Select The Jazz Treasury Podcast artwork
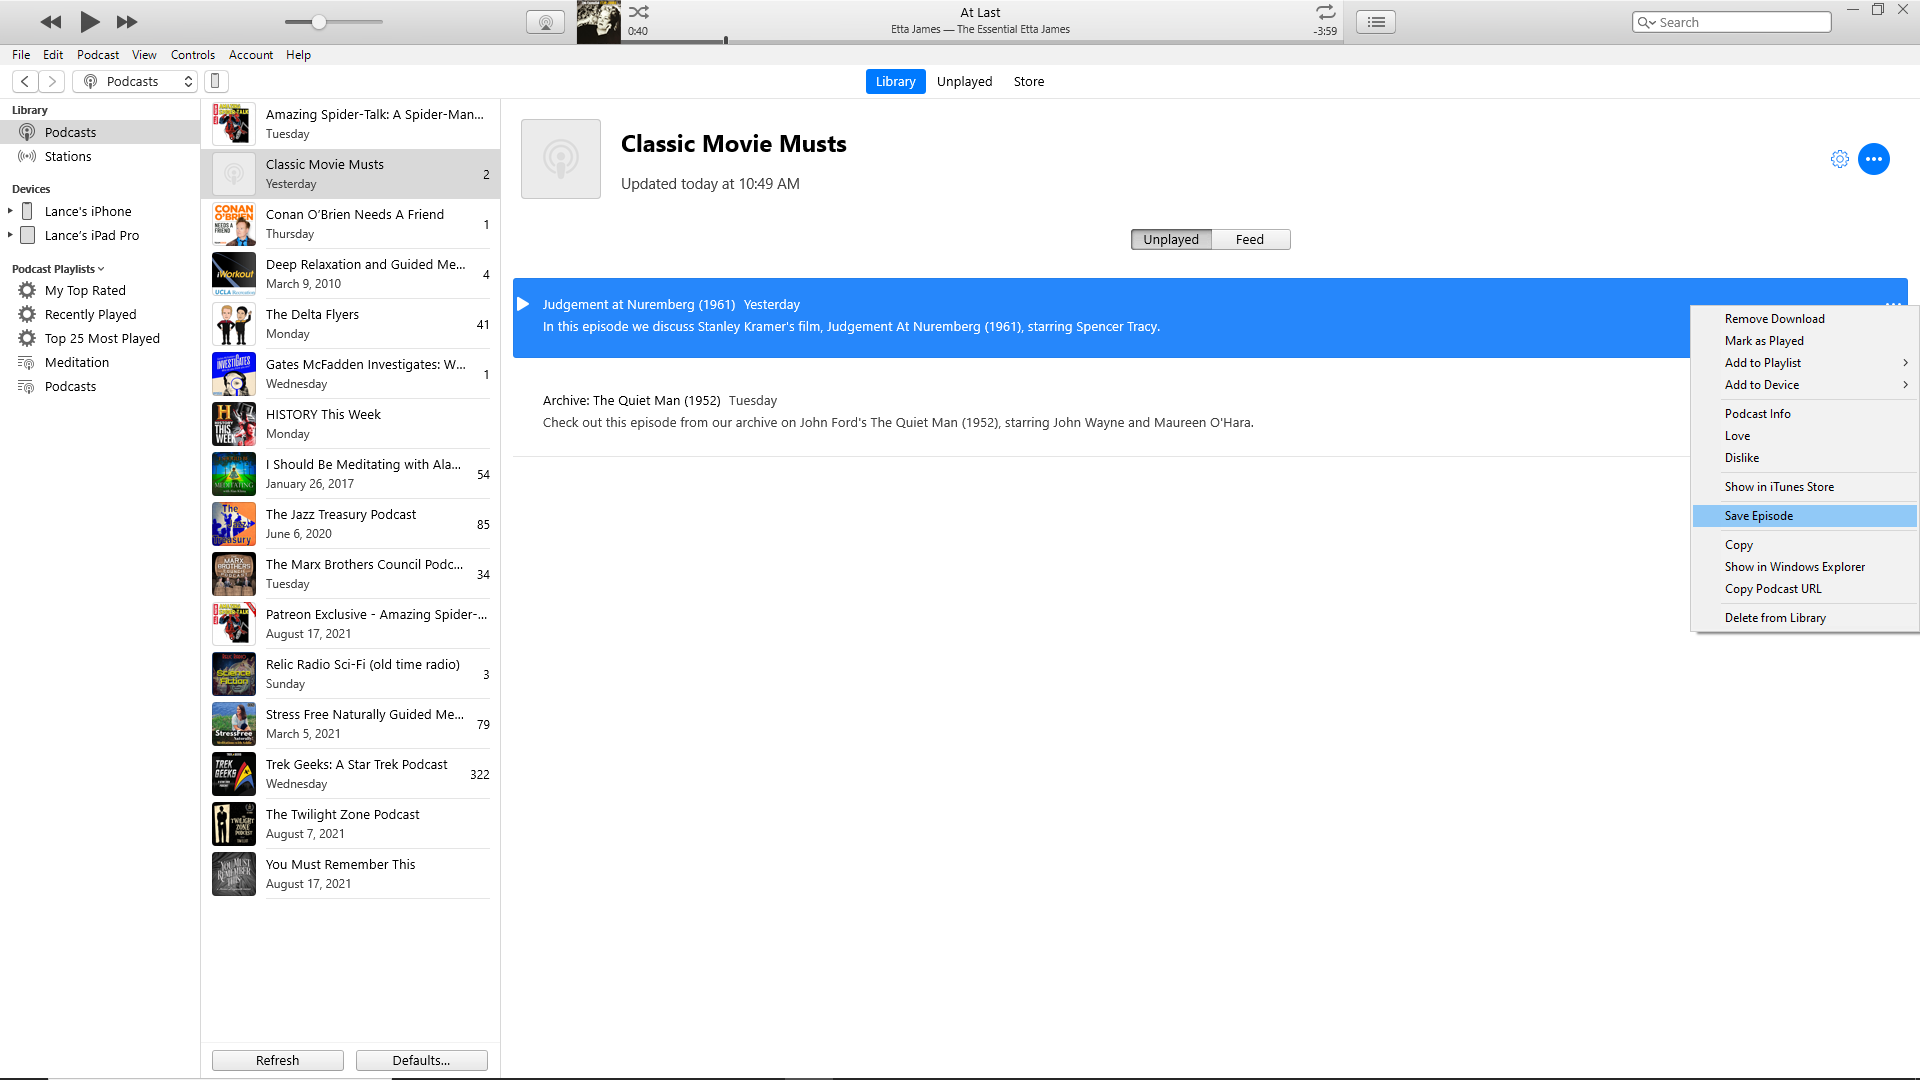 pyautogui.click(x=234, y=524)
